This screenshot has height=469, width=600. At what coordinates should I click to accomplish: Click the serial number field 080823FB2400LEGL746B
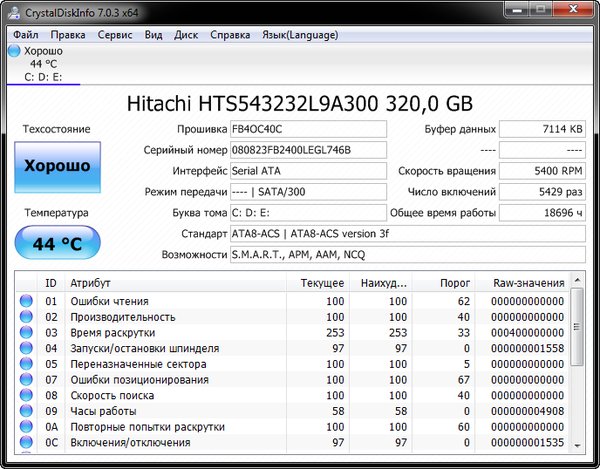click(308, 150)
